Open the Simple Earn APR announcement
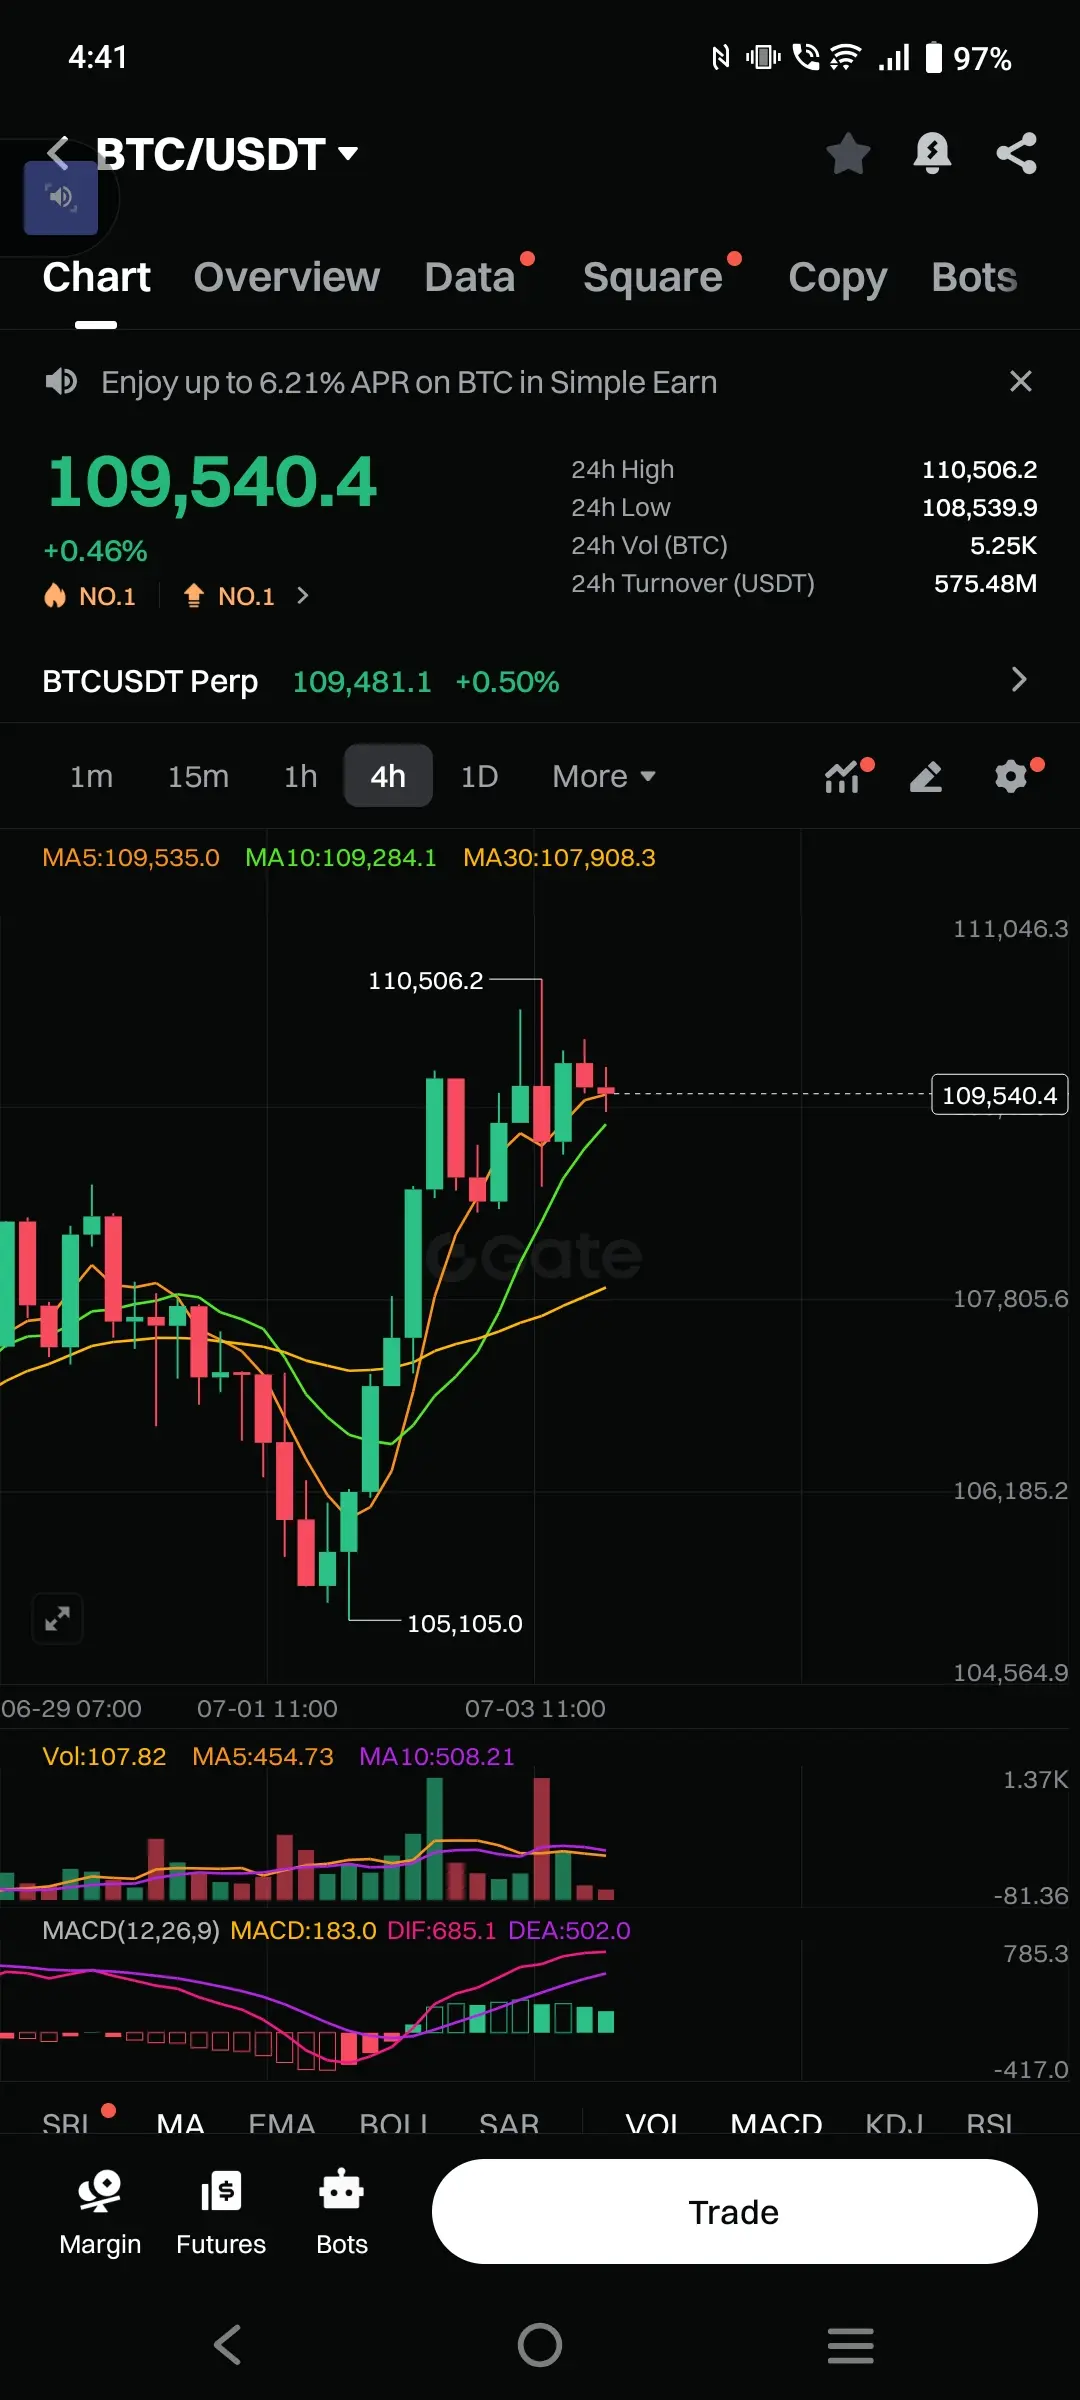The image size is (1080, 2400). tap(409, 382)
